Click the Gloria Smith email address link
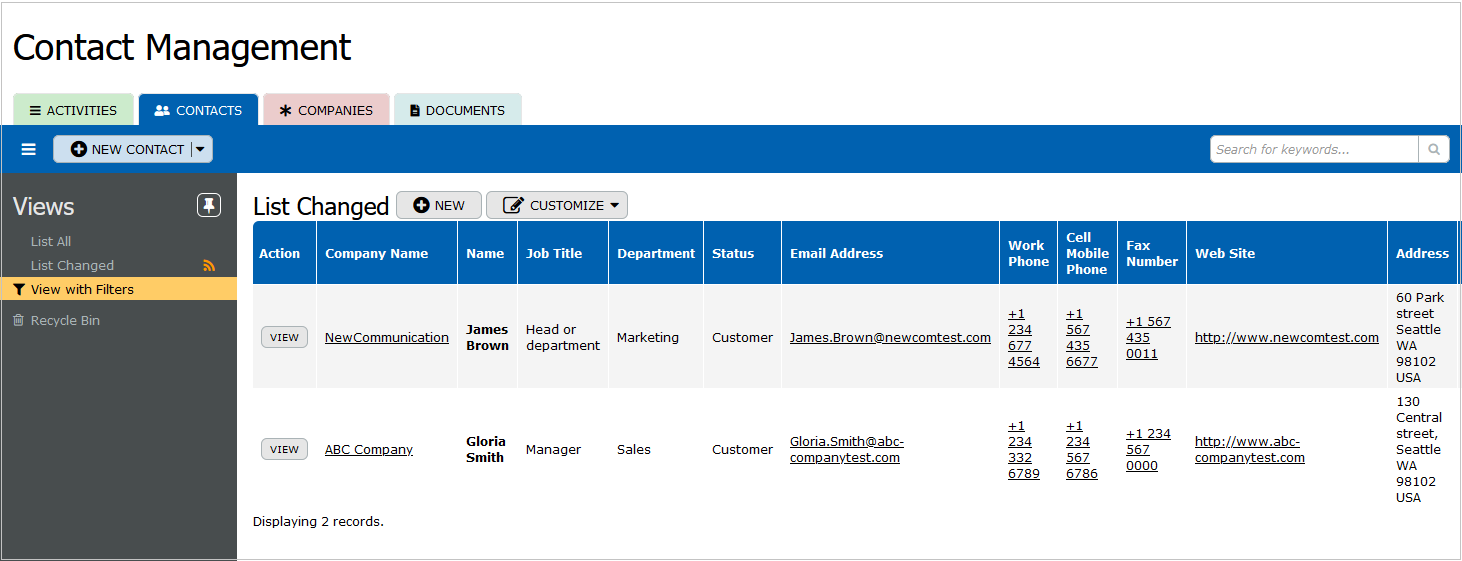 [x=846, y=449]
